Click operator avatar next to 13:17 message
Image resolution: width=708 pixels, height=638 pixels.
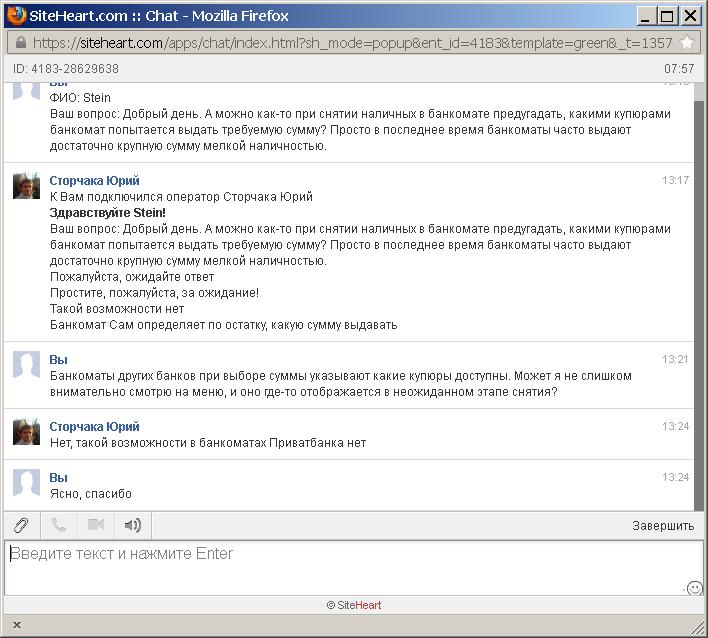26,186
